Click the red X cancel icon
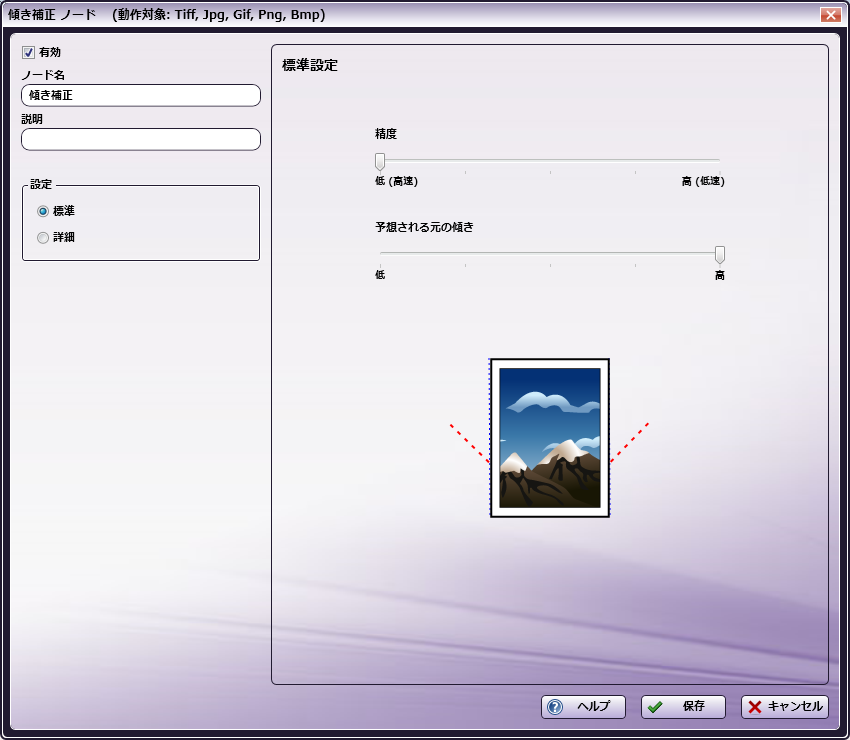Viewport: 850px width, 740px height. click(755, 707)
